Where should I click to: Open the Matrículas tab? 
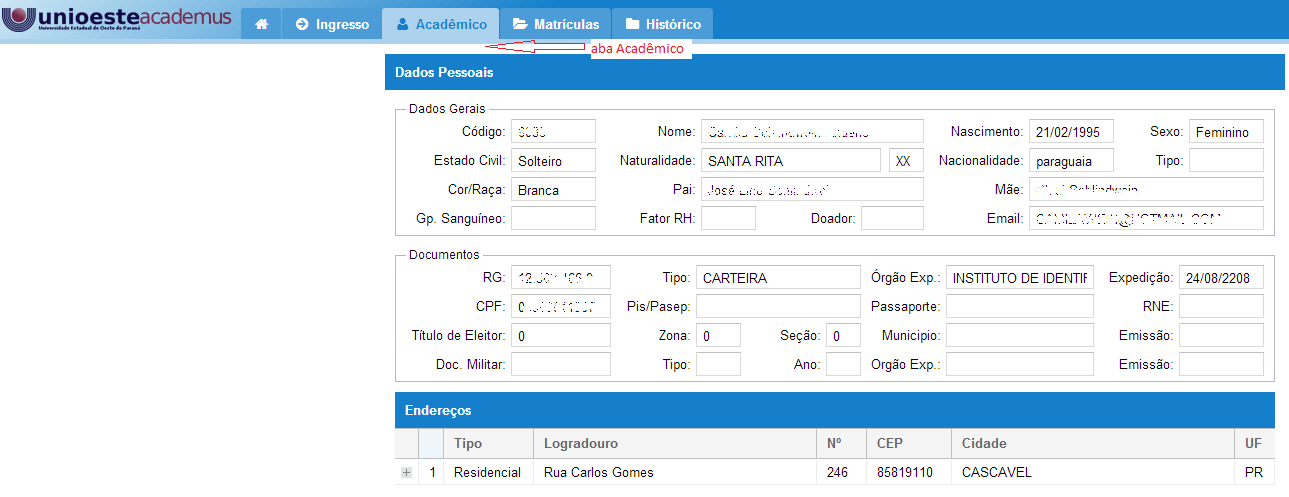555,24
